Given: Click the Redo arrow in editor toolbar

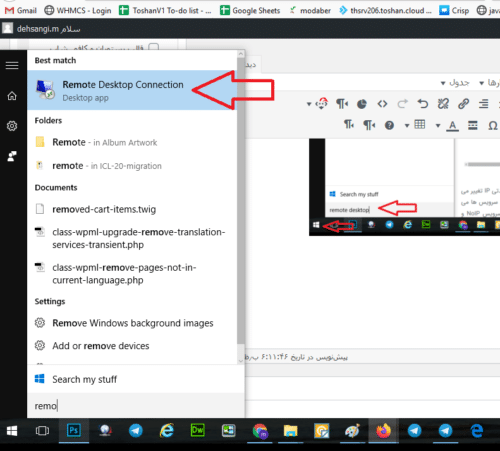Looking at the screenshot, I should (x=402, y=104).
